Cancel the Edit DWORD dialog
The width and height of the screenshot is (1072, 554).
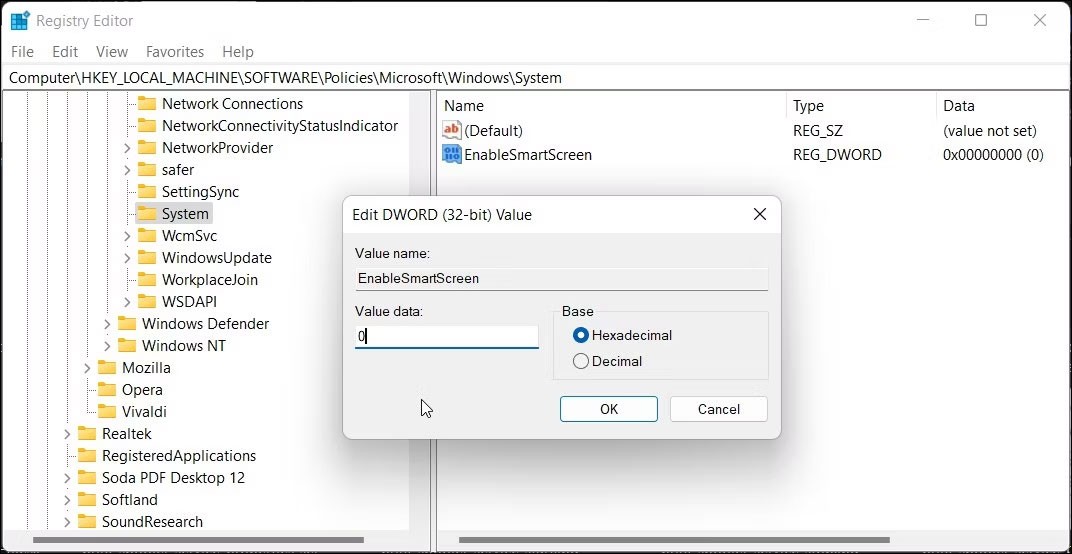718,409
